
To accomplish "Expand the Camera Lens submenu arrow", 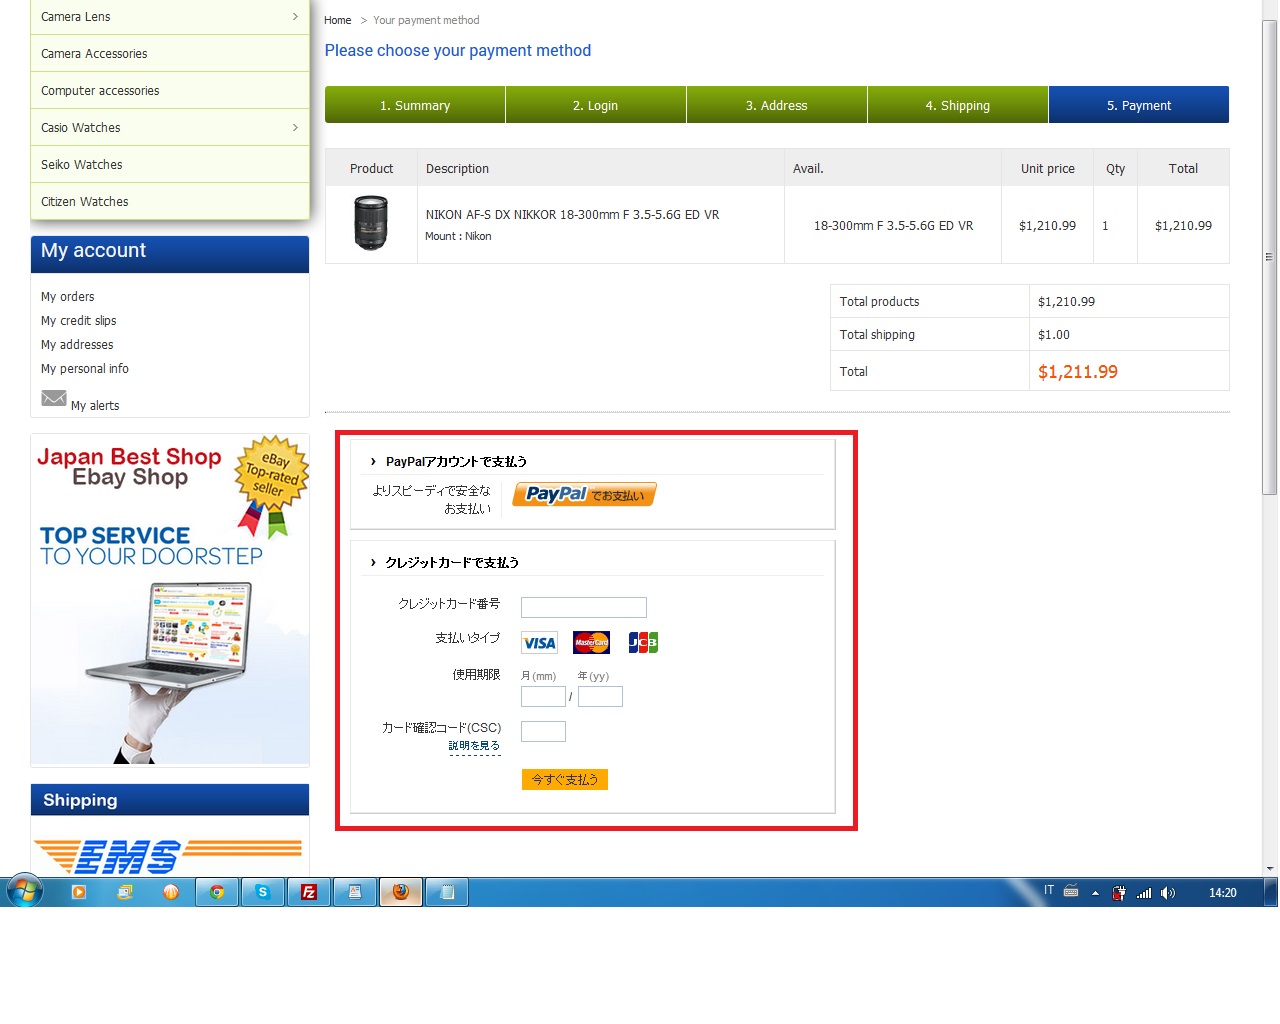I will (295, 16).
